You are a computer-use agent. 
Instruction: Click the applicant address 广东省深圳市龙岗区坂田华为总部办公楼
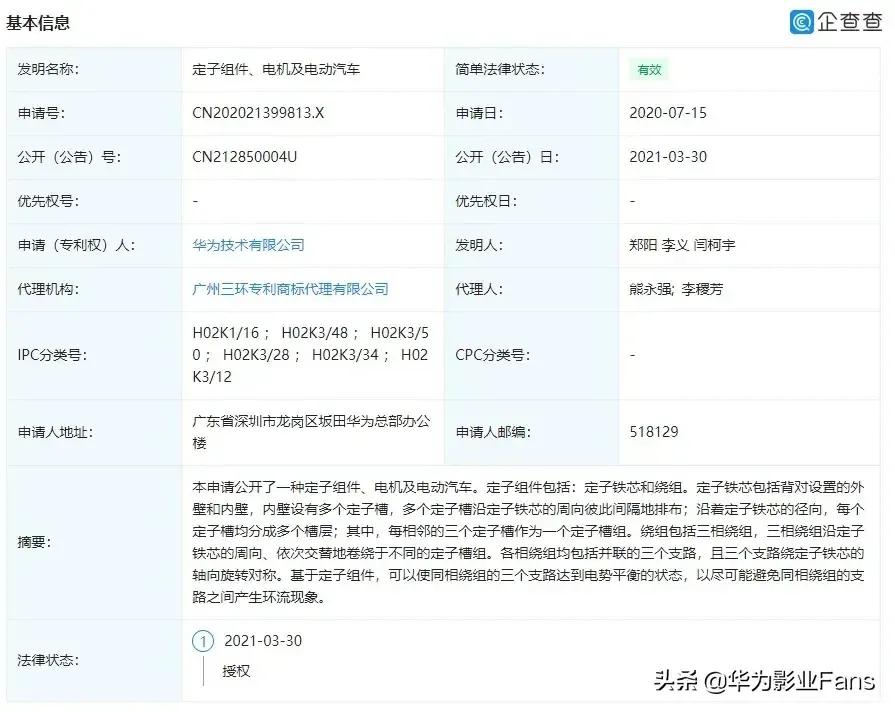pyautogui.click(x=311, y=432)
